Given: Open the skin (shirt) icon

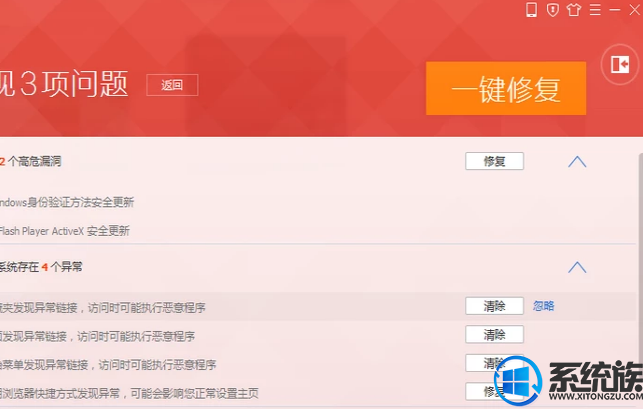Looking at the screenshot, I should point(574,9).
